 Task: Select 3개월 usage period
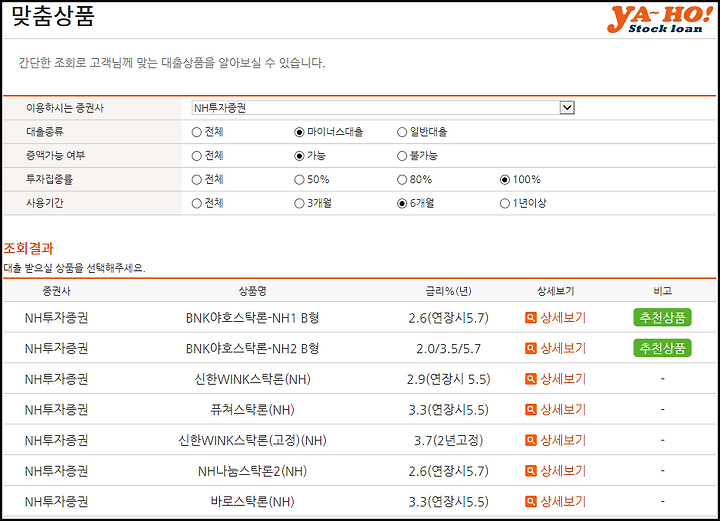[x=299, y=203]
